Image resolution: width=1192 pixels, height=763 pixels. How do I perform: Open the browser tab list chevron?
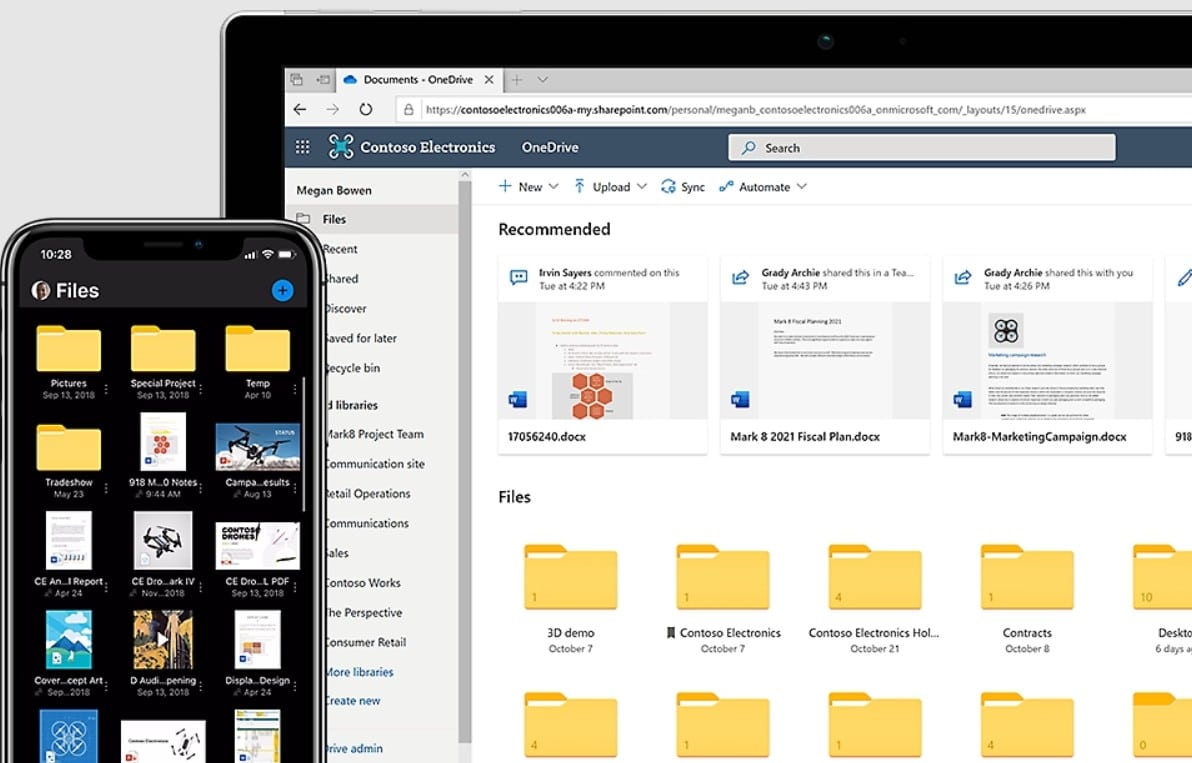point(543,79)
